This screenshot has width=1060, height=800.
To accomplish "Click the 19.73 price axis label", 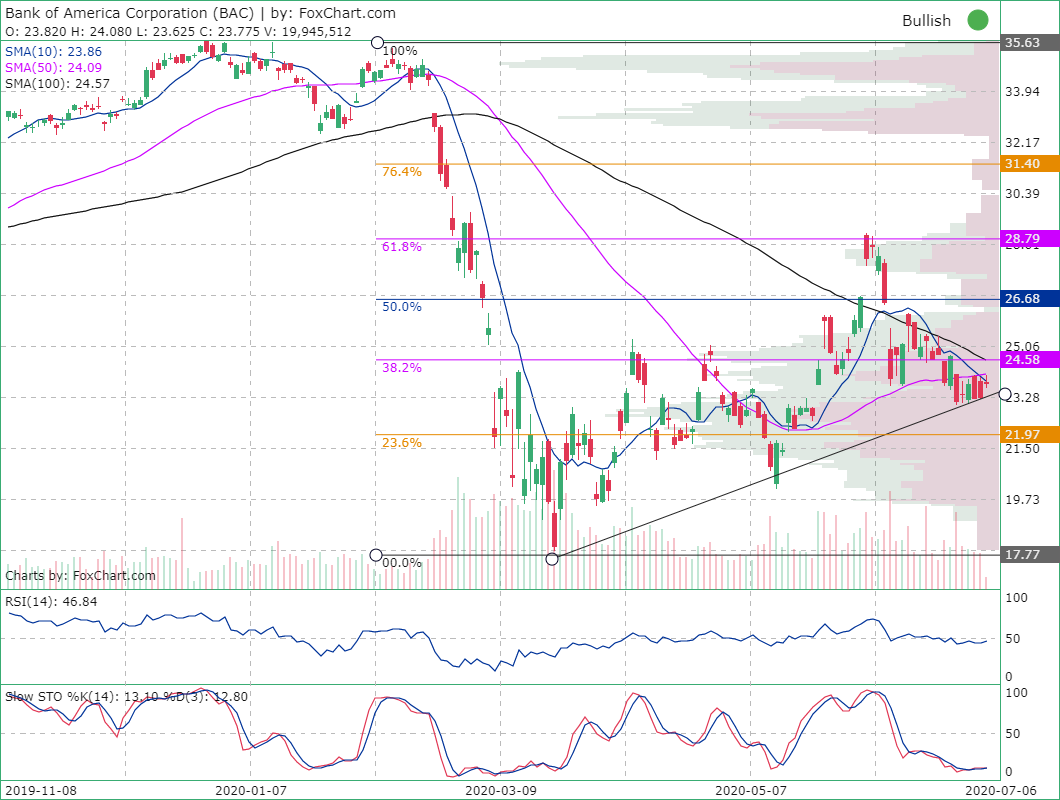I will (1022, 500).
